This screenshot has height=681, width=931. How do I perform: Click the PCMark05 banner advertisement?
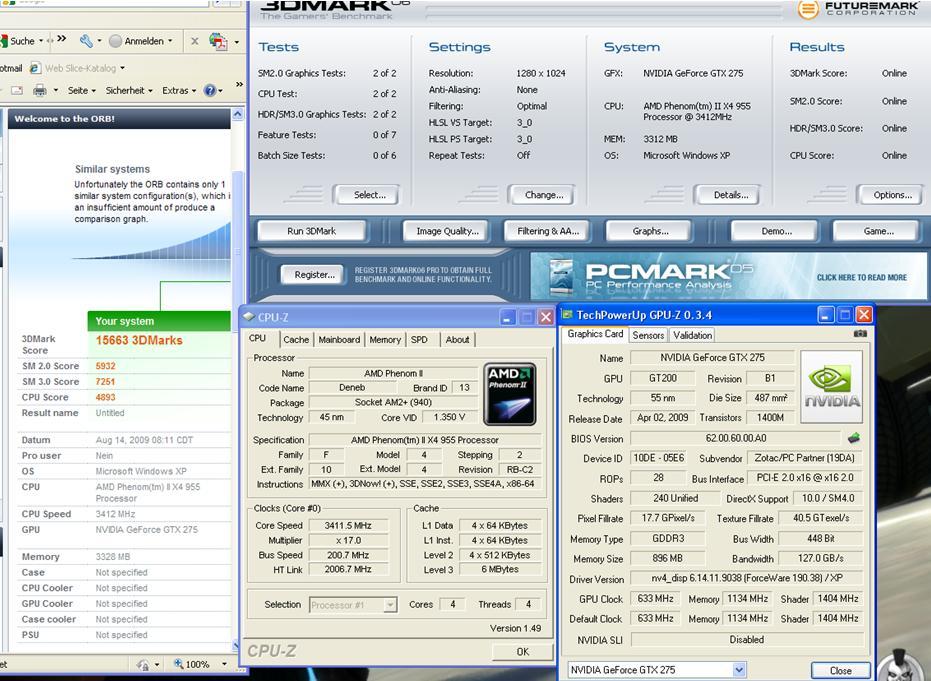pyautogui.click(x=728, y=275)
